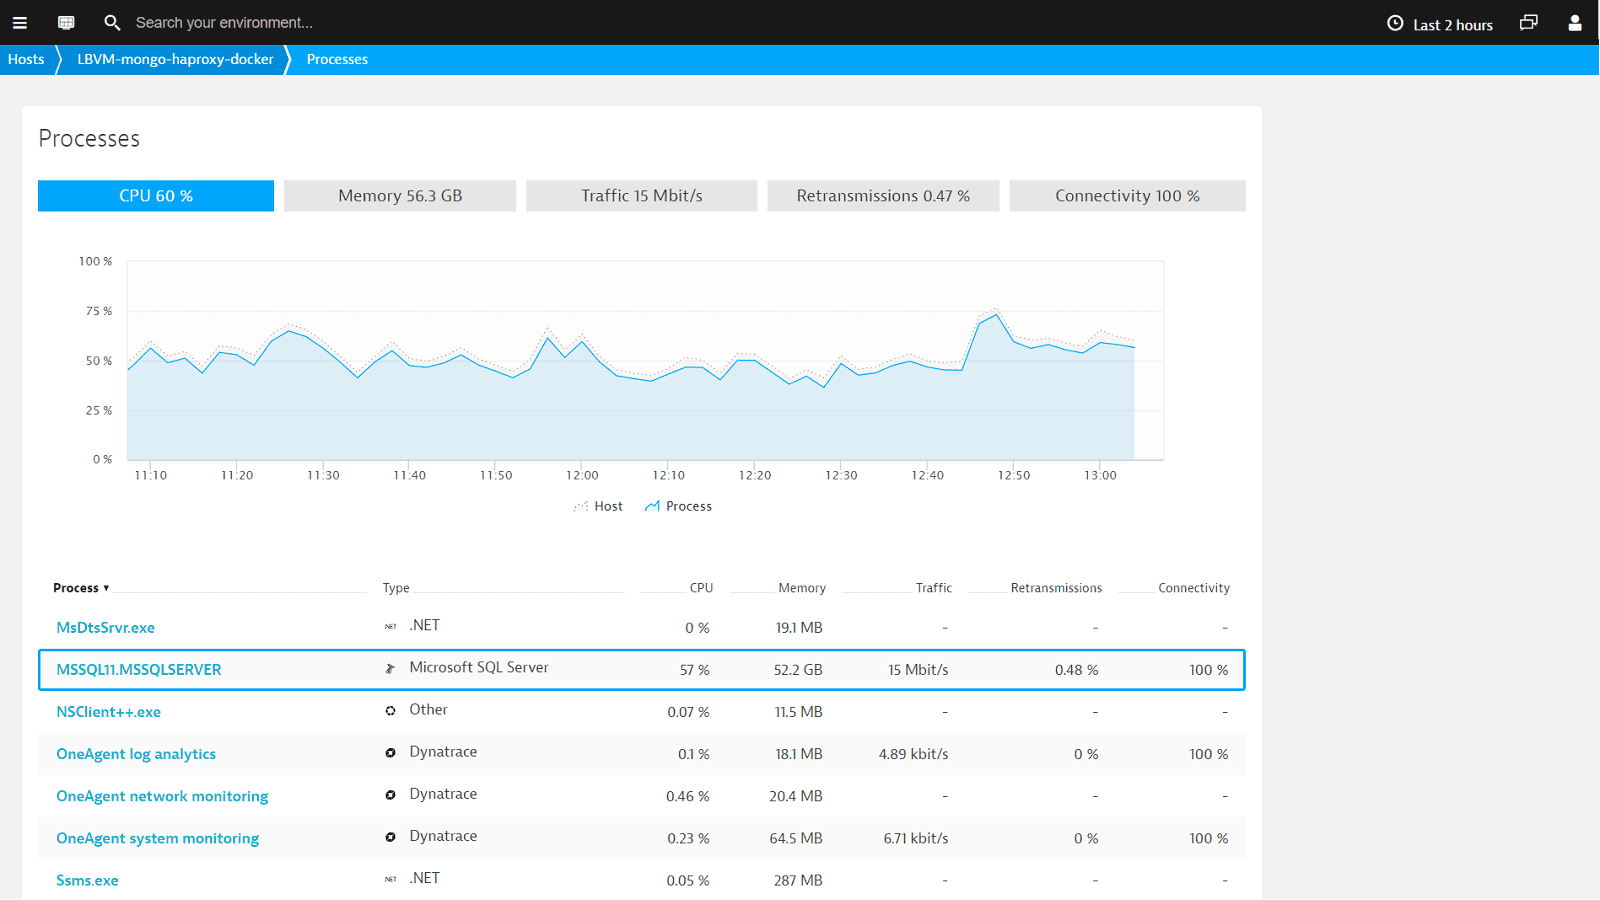Screen dimensions: 1600x900
Task: Click the 12:50 CPU peak on chart
Action: pyautogui.click(x=996, y=315)
